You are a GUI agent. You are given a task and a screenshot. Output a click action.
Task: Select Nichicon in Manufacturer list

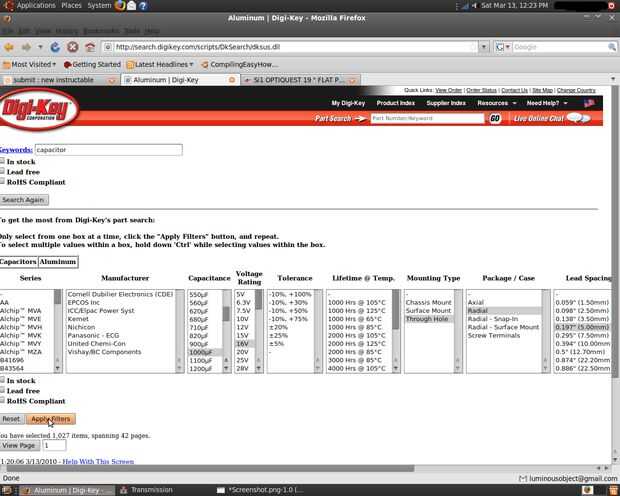click(81, 327)
